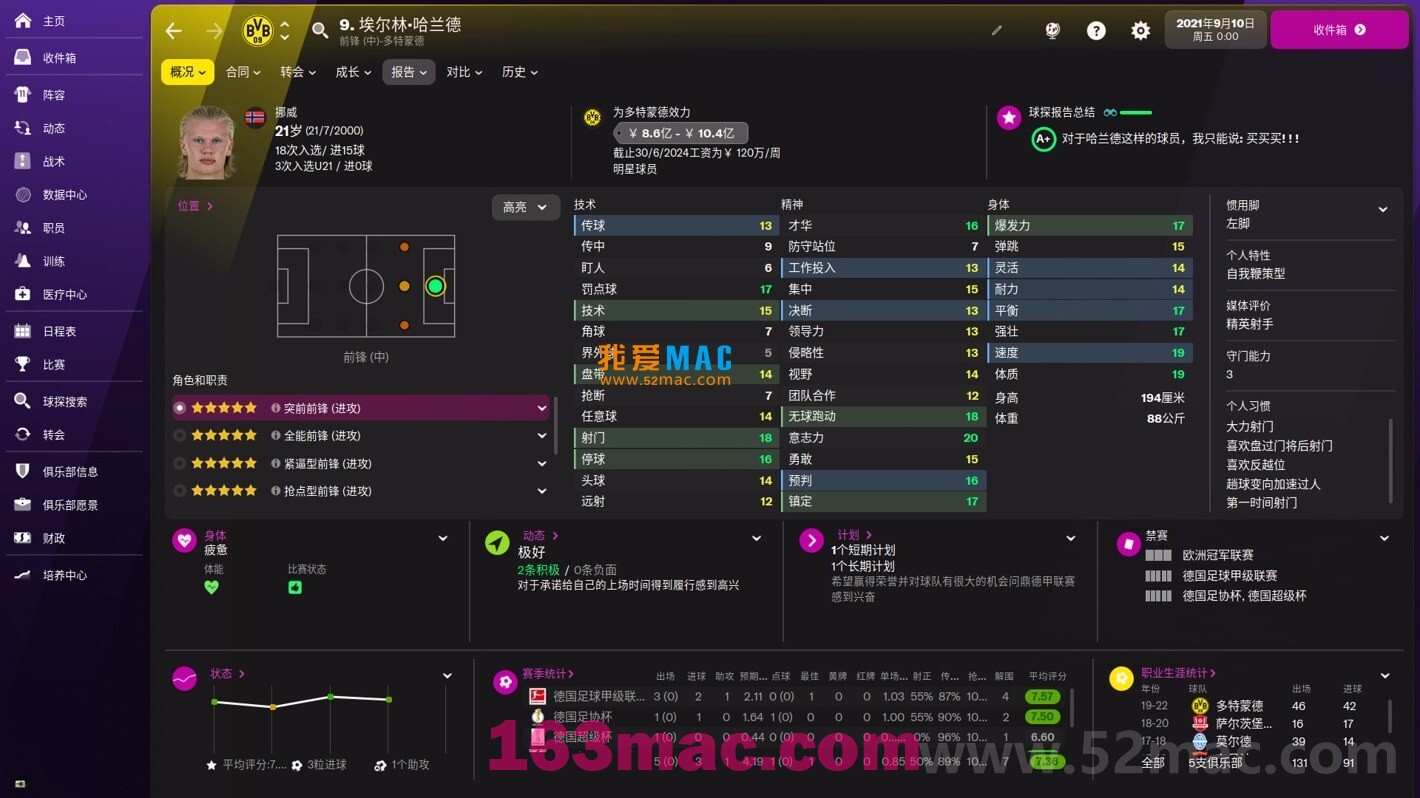Open the 赛季统计 season stats link
This screenshot has width=1420, height=798.
[x=548, y=674]
